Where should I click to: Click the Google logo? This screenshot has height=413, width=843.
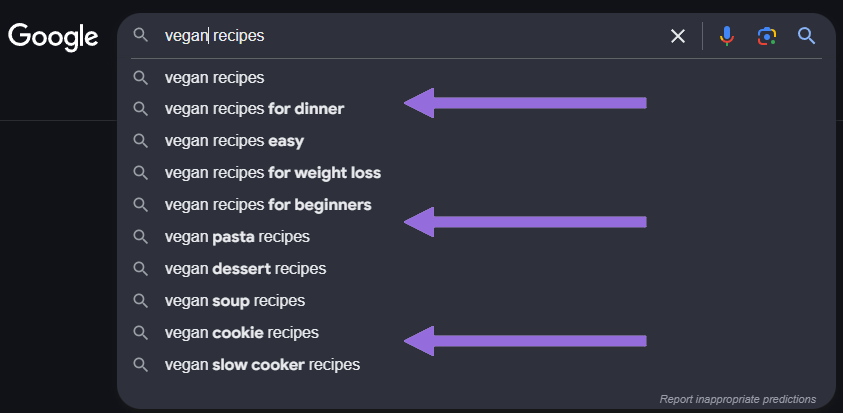pyautogui.click(x=53, y=37)
